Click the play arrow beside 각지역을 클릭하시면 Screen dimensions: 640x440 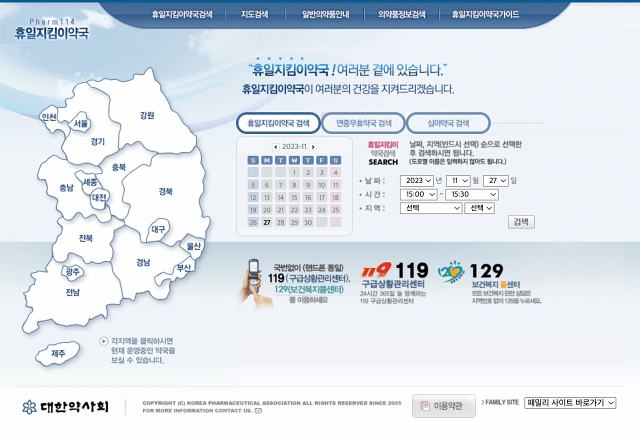[x=104, y=341]
